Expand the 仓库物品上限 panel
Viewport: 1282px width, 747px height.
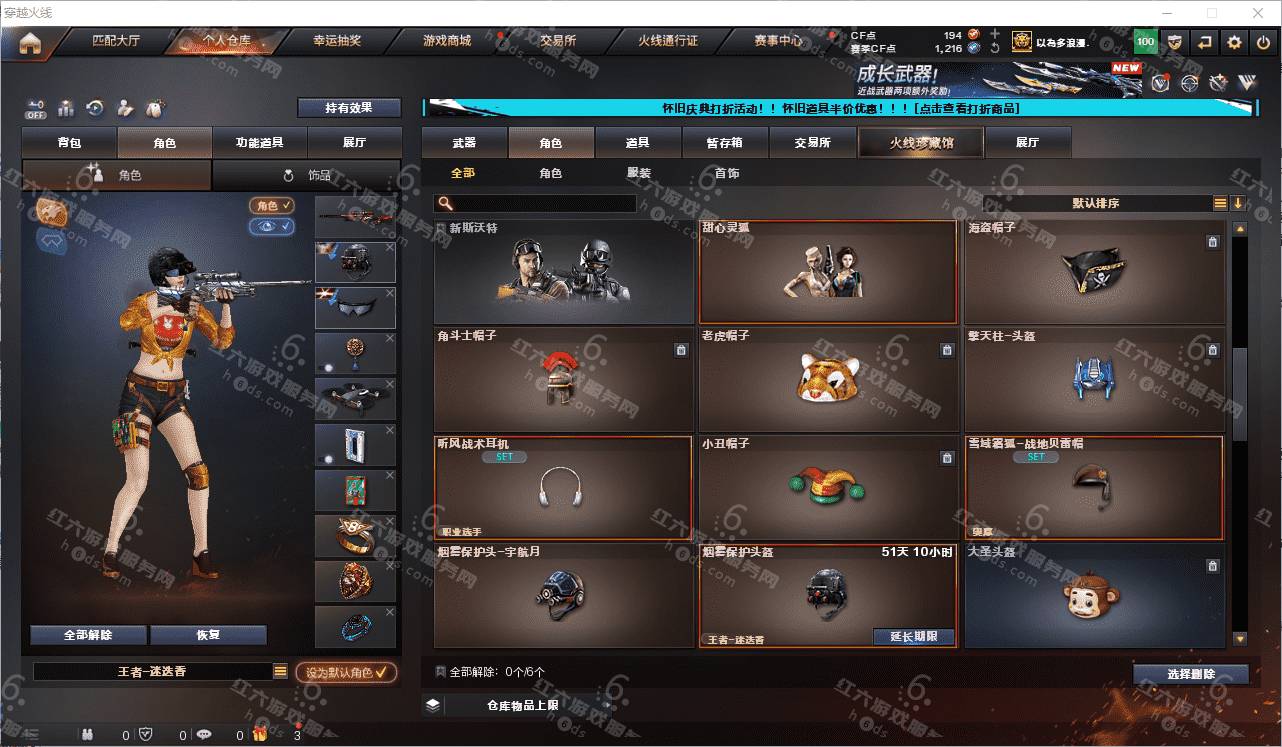[432, 705]
